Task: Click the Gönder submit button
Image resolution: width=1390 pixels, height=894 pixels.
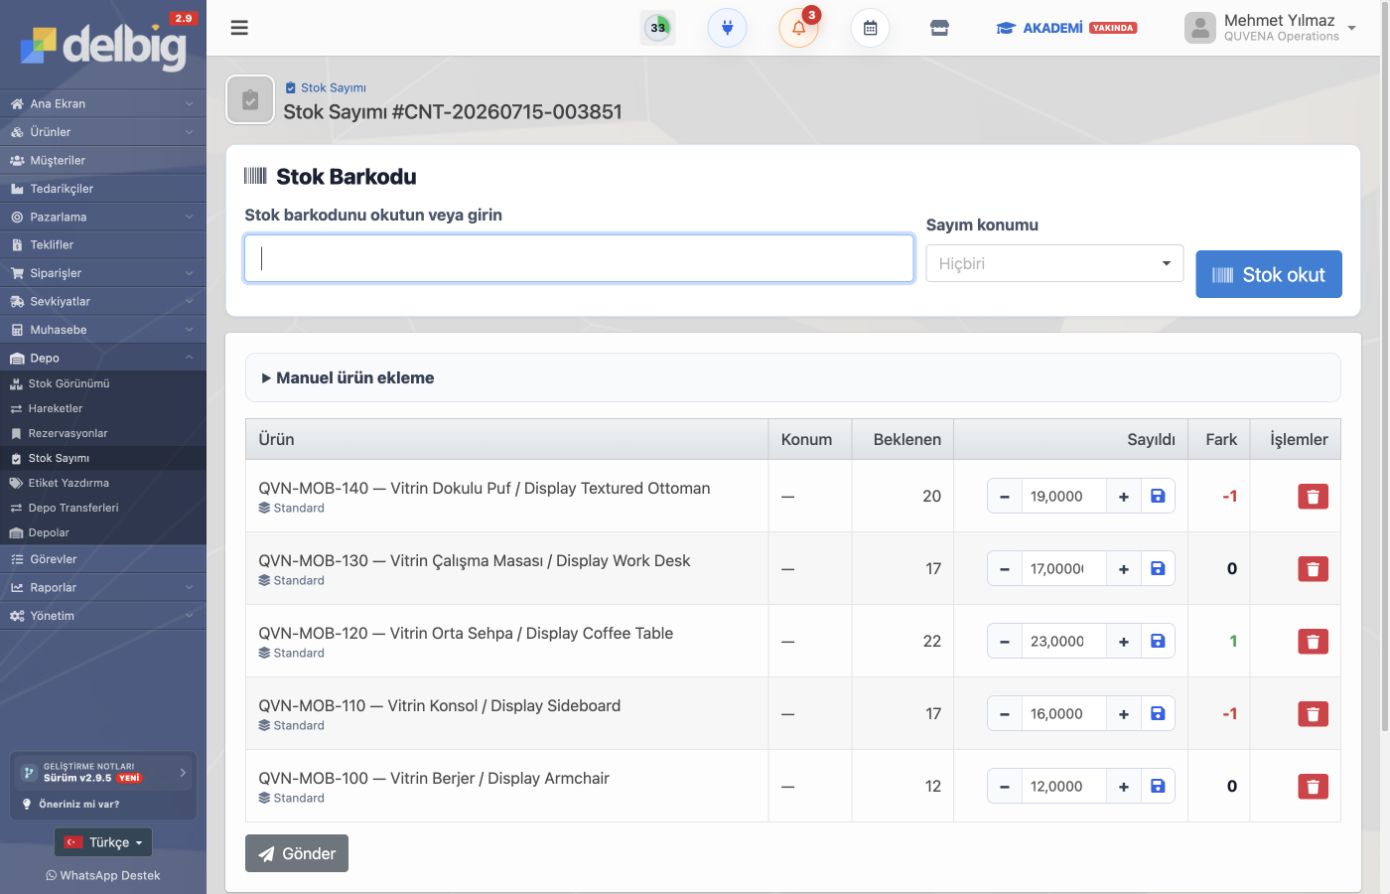Action: click(297, 853)
